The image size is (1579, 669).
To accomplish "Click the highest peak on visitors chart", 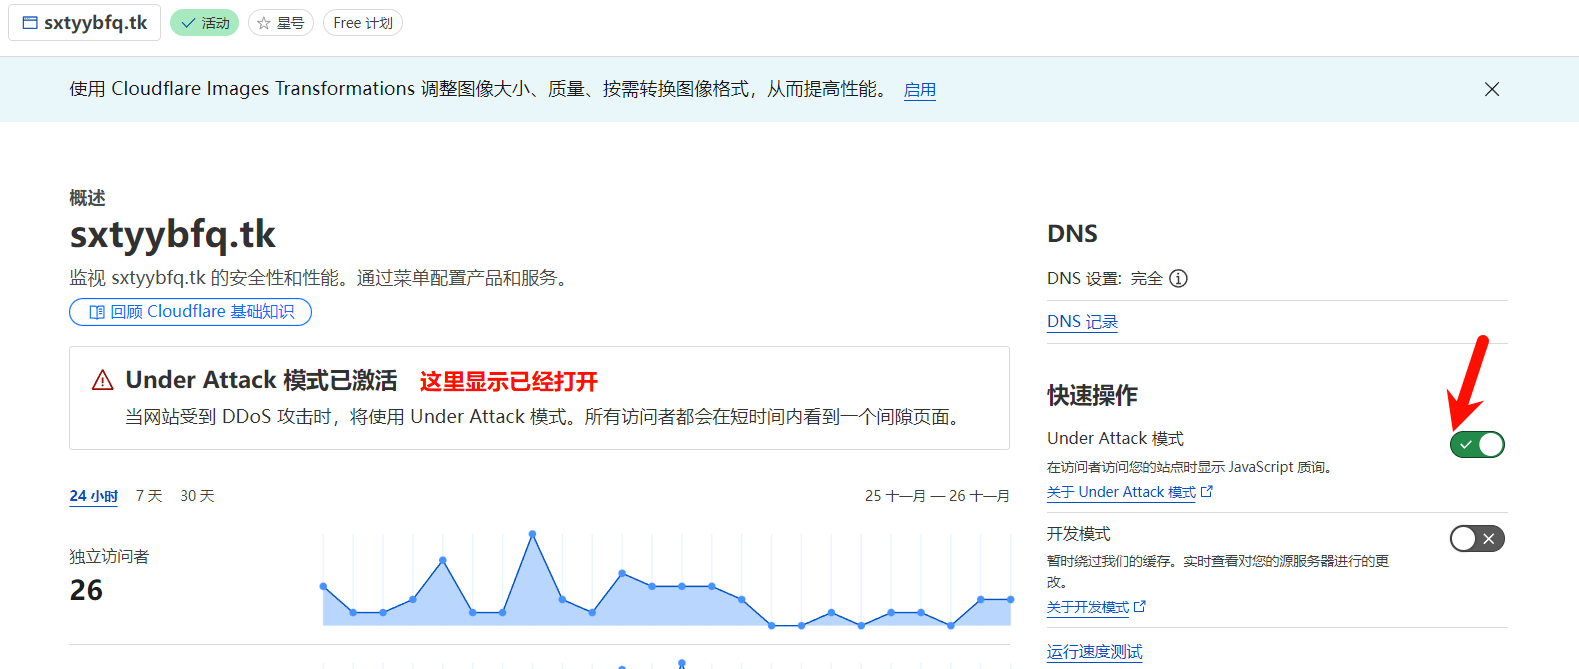I will 532,534.
